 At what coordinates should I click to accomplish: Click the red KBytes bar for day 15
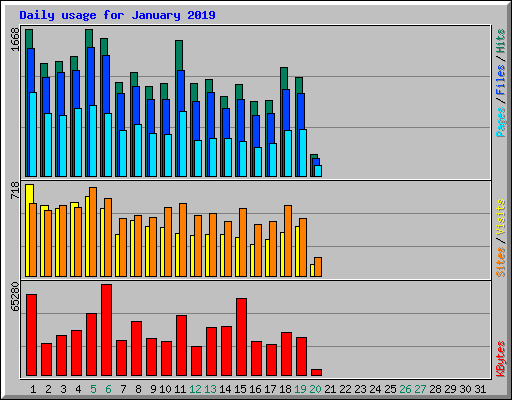pos(242,337)
